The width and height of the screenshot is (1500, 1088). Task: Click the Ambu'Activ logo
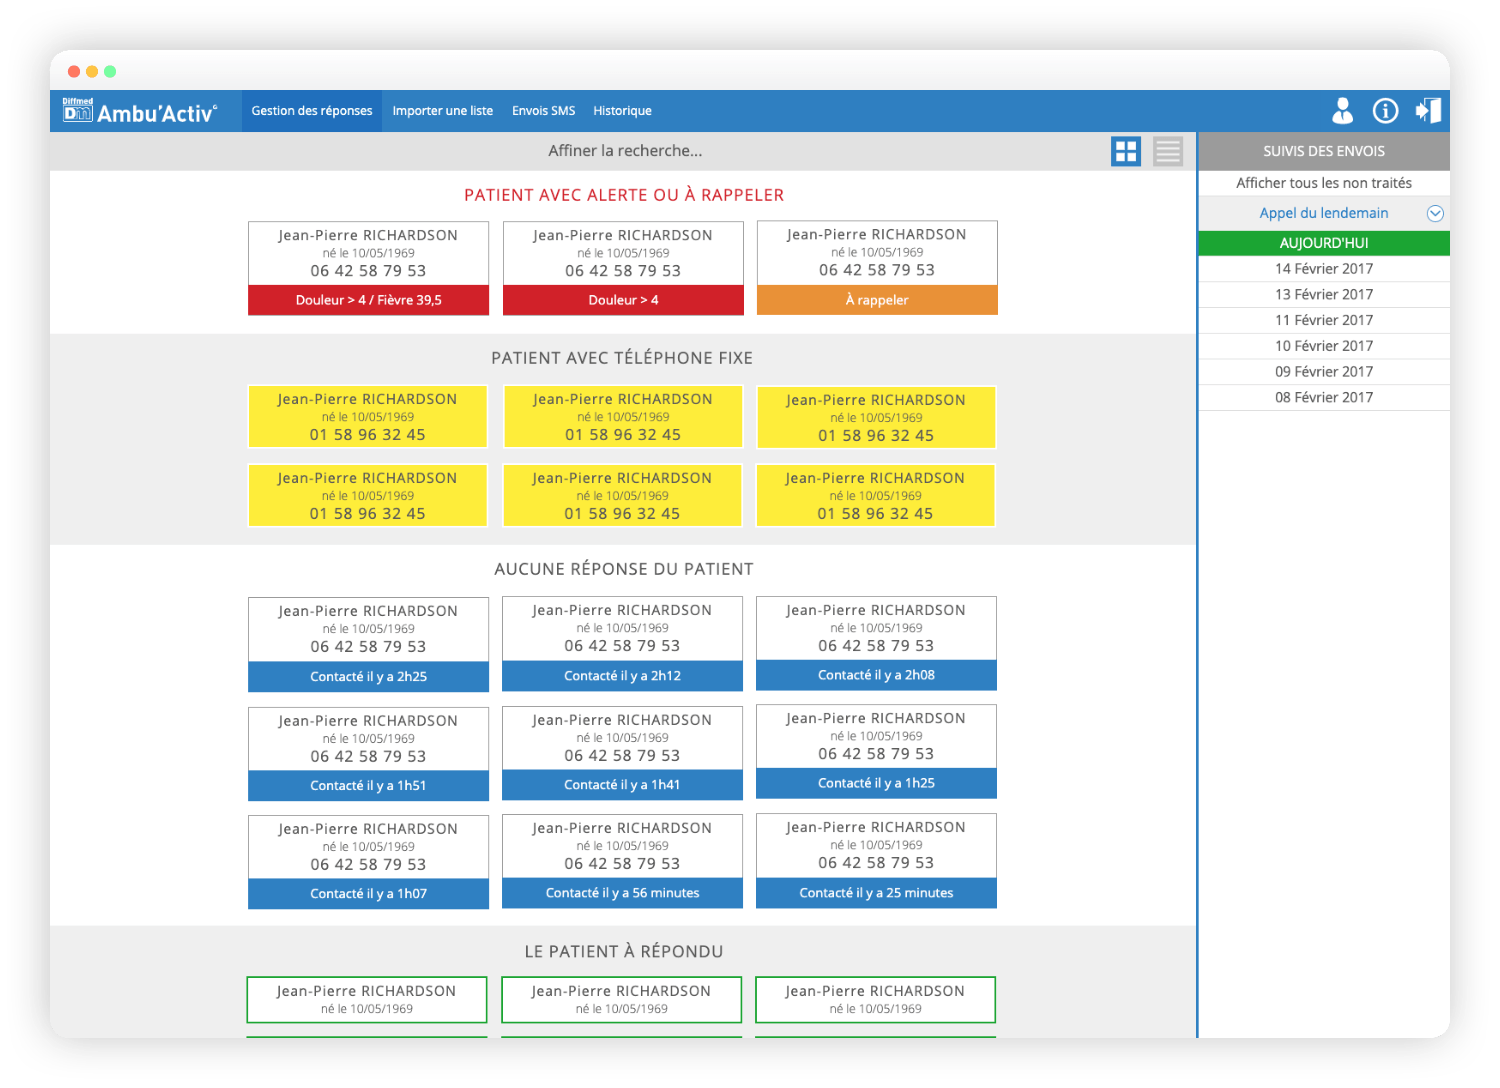(140, 111)
